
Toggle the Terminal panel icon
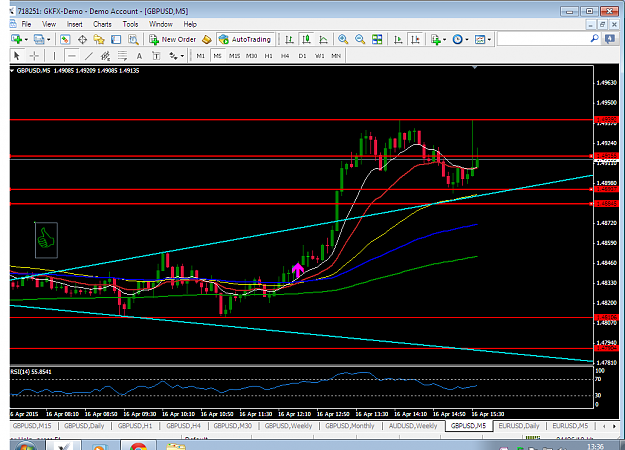[116, 39]
